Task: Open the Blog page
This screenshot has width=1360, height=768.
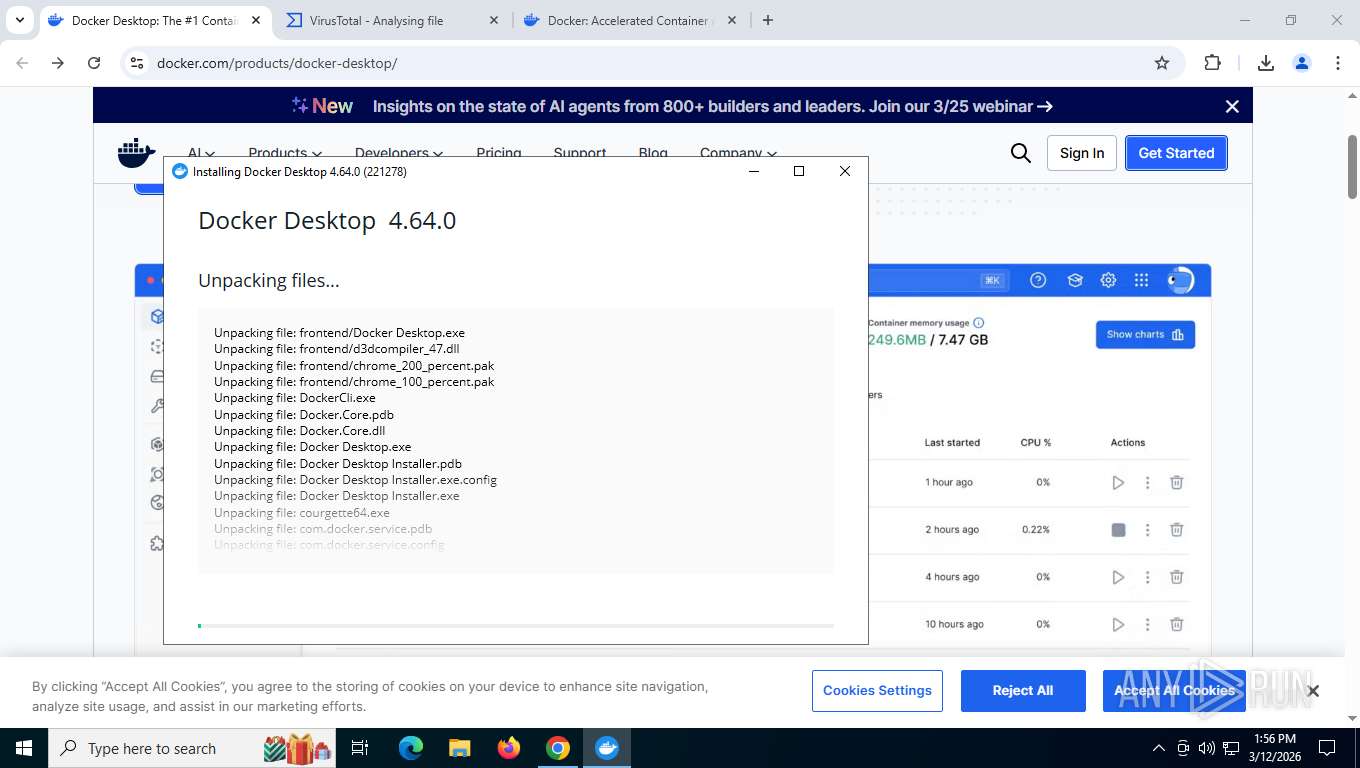Action: pyautogui.click(x=653, y=153)
